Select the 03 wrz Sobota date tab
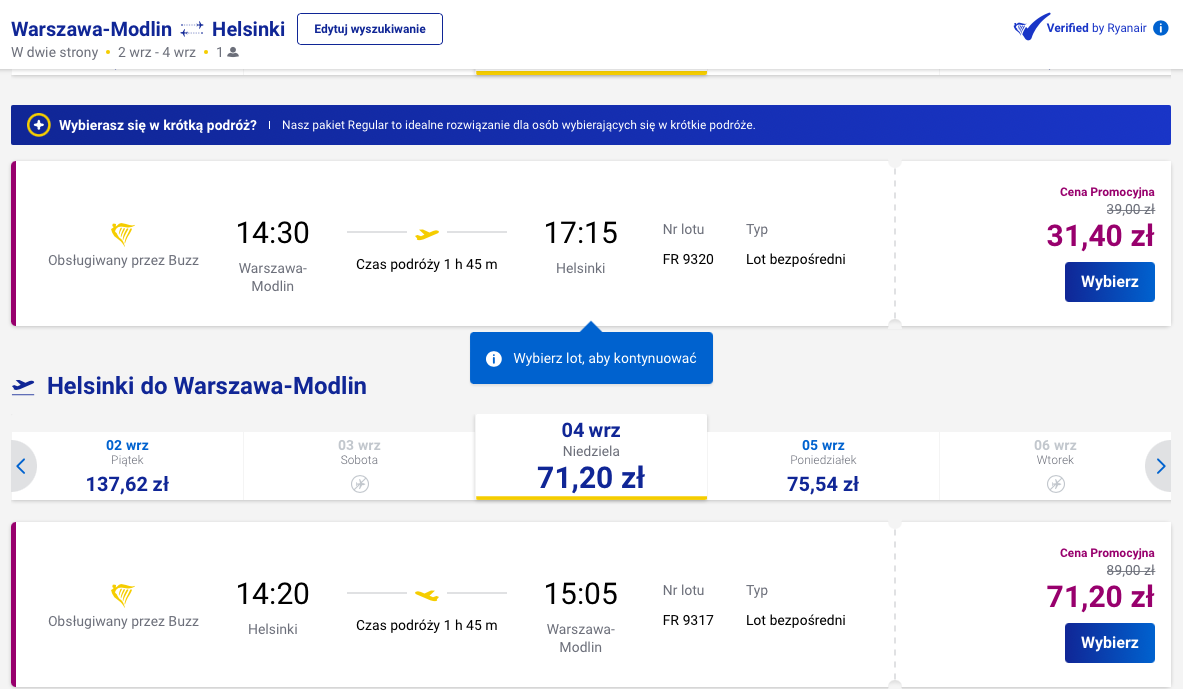Viewport: 1183px width, 689px height. [x=359, y=466]
